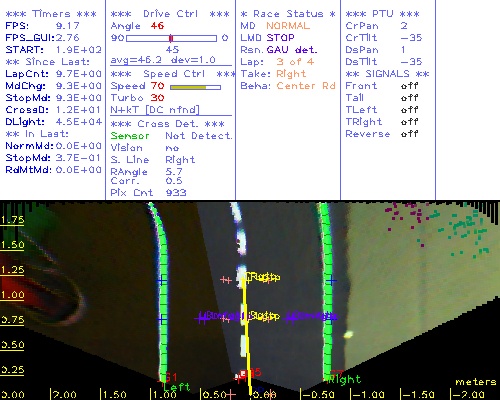
Task: Click the -1.00 horizontal axis label
Action: coord(367,395)
